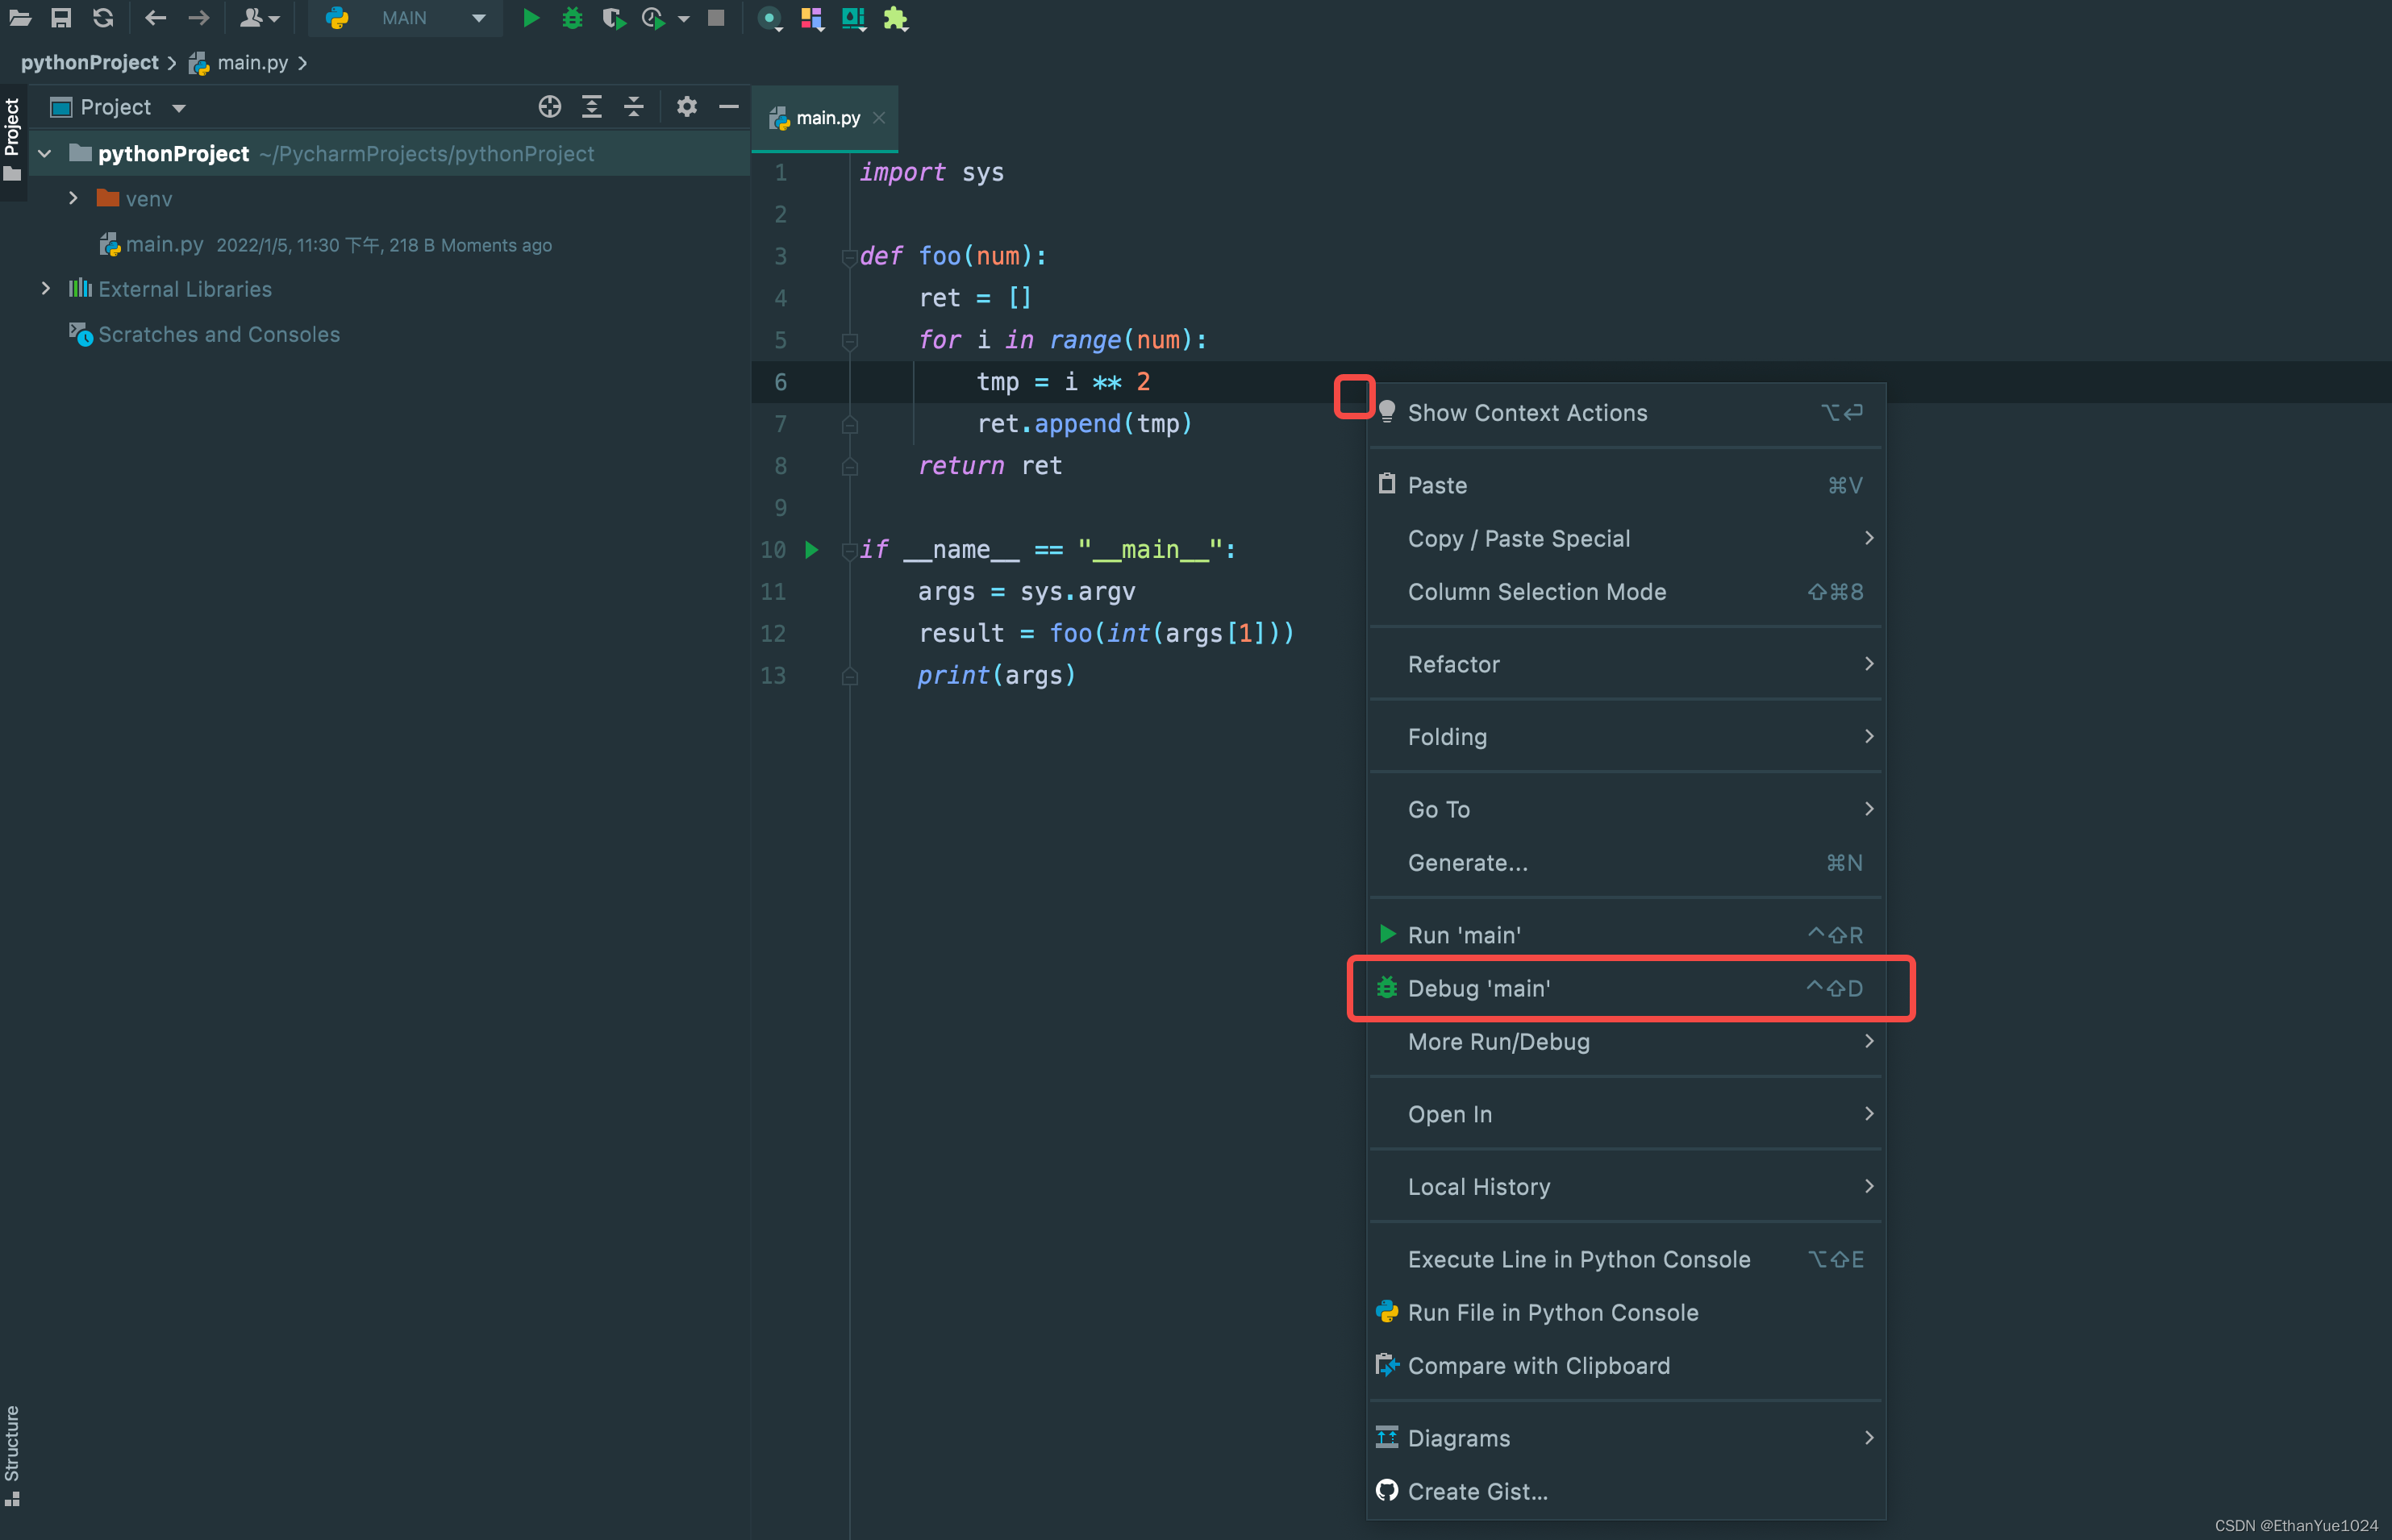Viewport: 2392px width, 1540px height.
Task: Click the Profiler run icon in toolbar
Action: 654,18
